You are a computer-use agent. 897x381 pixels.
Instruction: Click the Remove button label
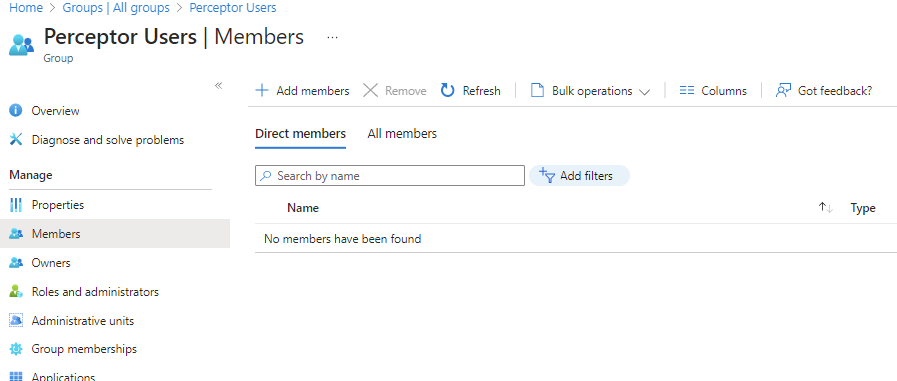coord(406,91)
